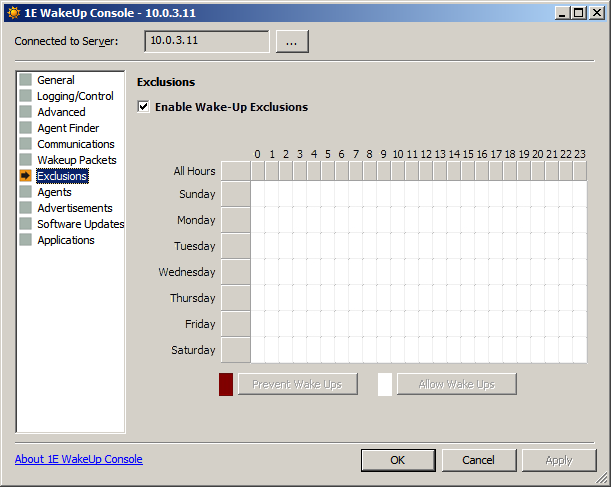
Task: Click the Applications square icon
Action: (26, 240)
